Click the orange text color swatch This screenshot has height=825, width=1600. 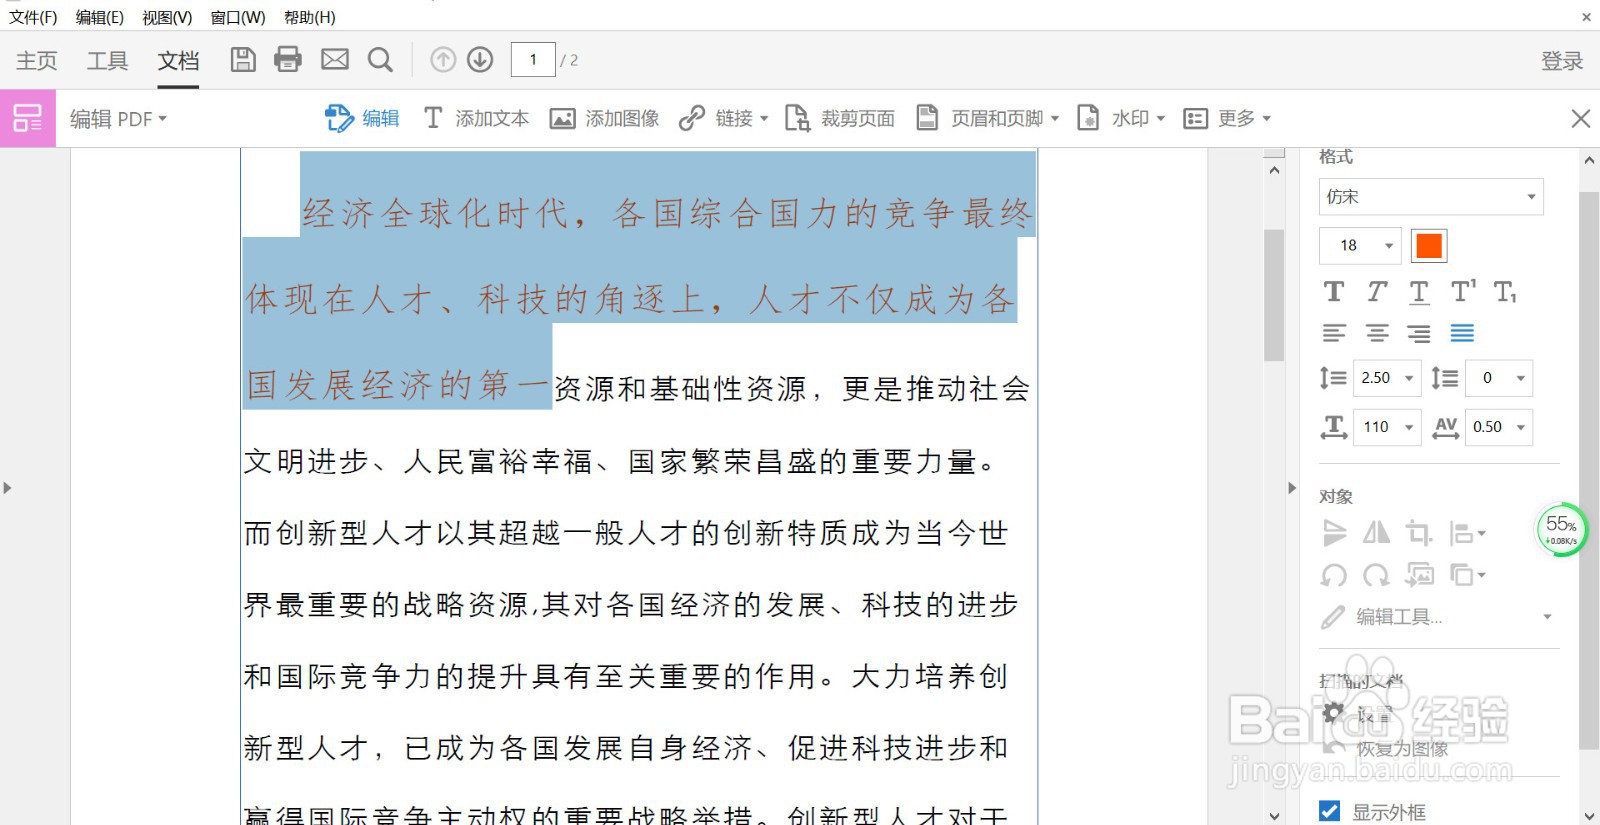pyautogui.click(x=1429, y=245)
